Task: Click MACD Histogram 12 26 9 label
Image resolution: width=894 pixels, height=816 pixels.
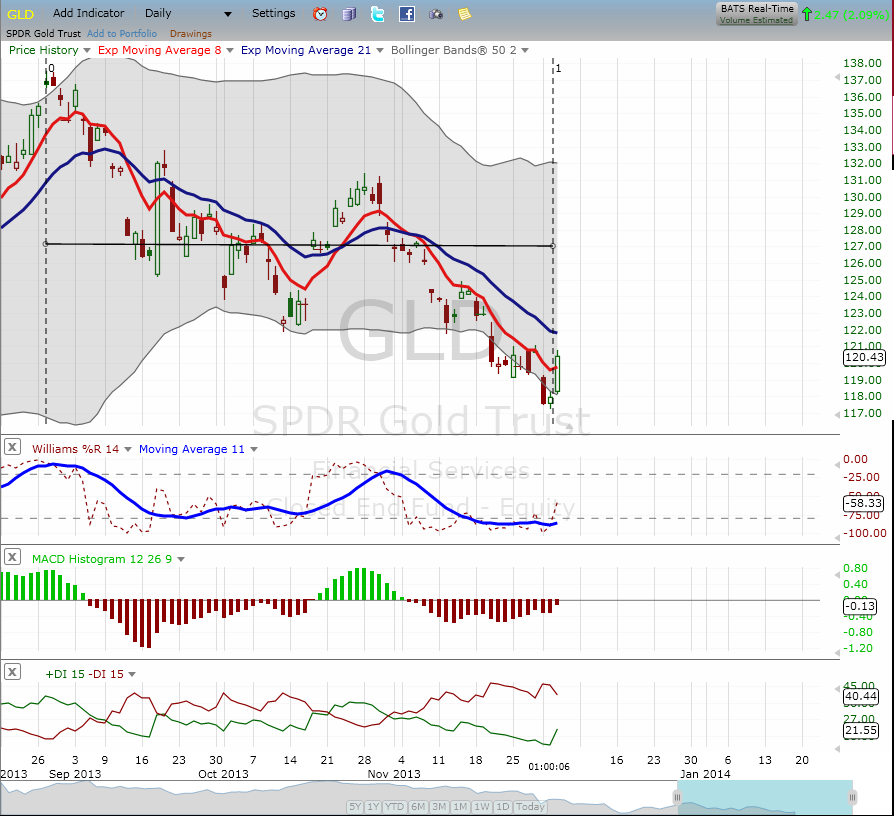Action: 102,559
